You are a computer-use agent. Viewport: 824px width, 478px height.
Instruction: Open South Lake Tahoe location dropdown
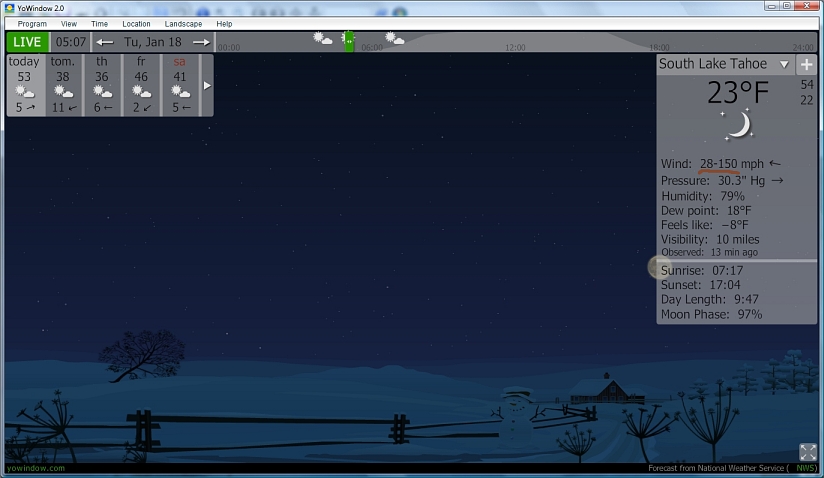[784, 64]
